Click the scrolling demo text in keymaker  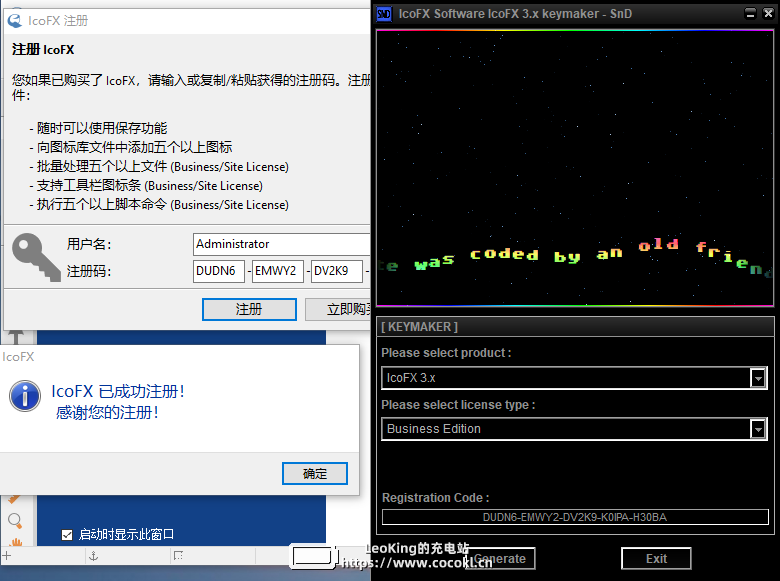pyautogui.click(x=575, y=256)
